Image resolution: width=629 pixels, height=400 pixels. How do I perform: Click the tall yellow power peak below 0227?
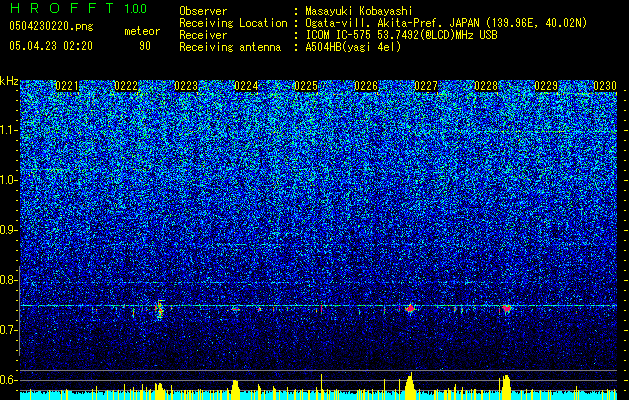tap(410, 386)
